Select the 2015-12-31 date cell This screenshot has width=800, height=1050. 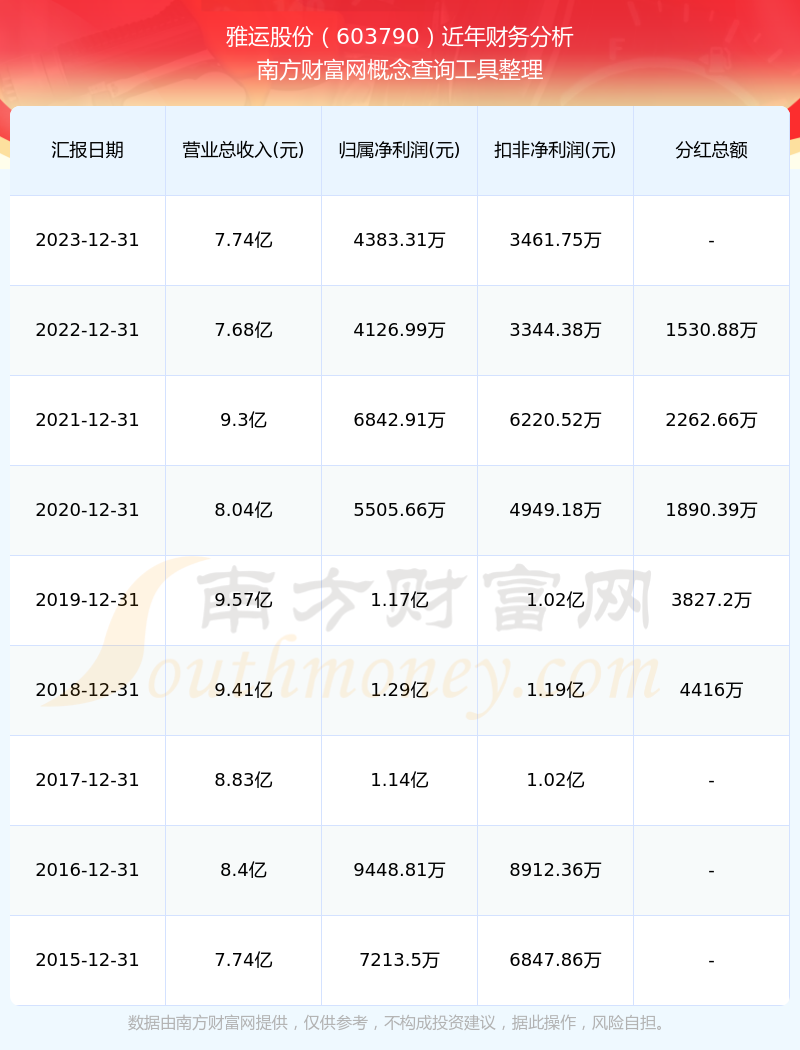pyautogui.click(x=88, y=960)
